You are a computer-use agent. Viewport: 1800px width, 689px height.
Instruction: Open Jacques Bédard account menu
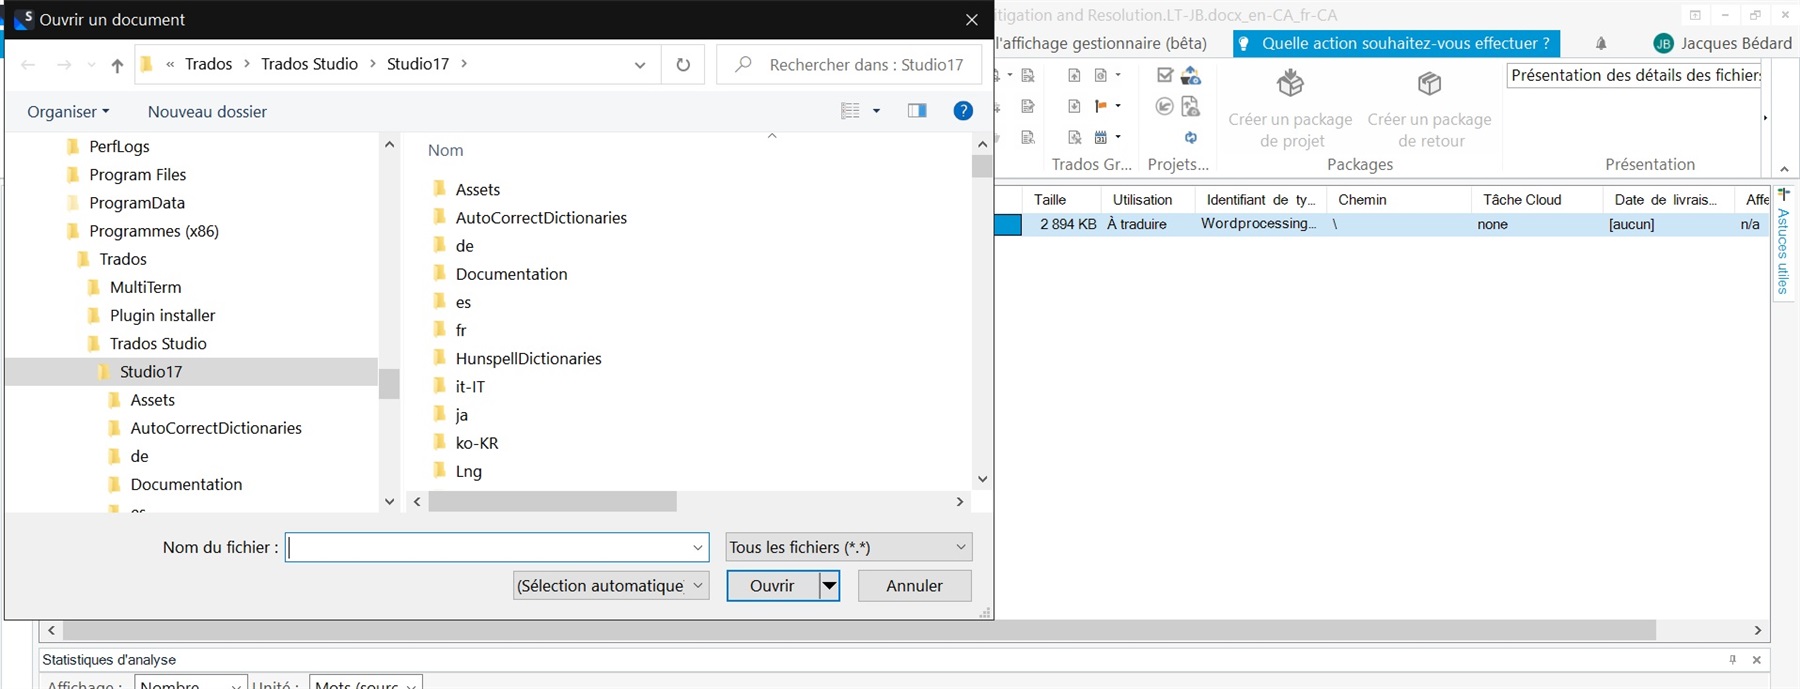1722,43
